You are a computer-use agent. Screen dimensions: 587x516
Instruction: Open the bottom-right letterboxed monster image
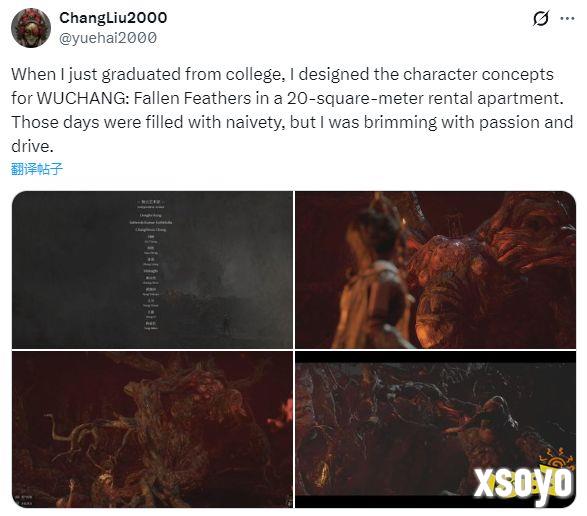point(435,429)
